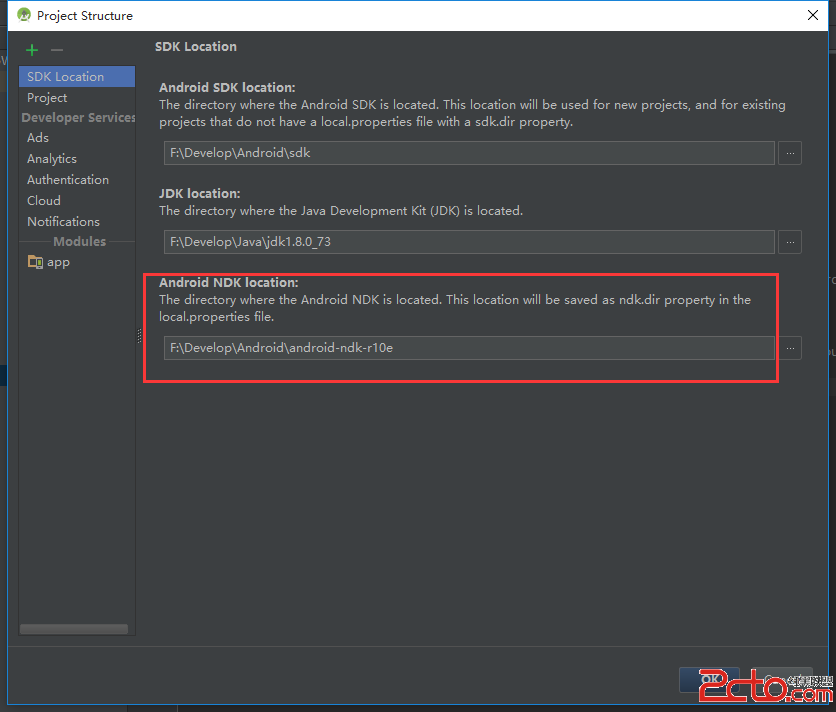Click the JDK location path field

coord(469,242)
